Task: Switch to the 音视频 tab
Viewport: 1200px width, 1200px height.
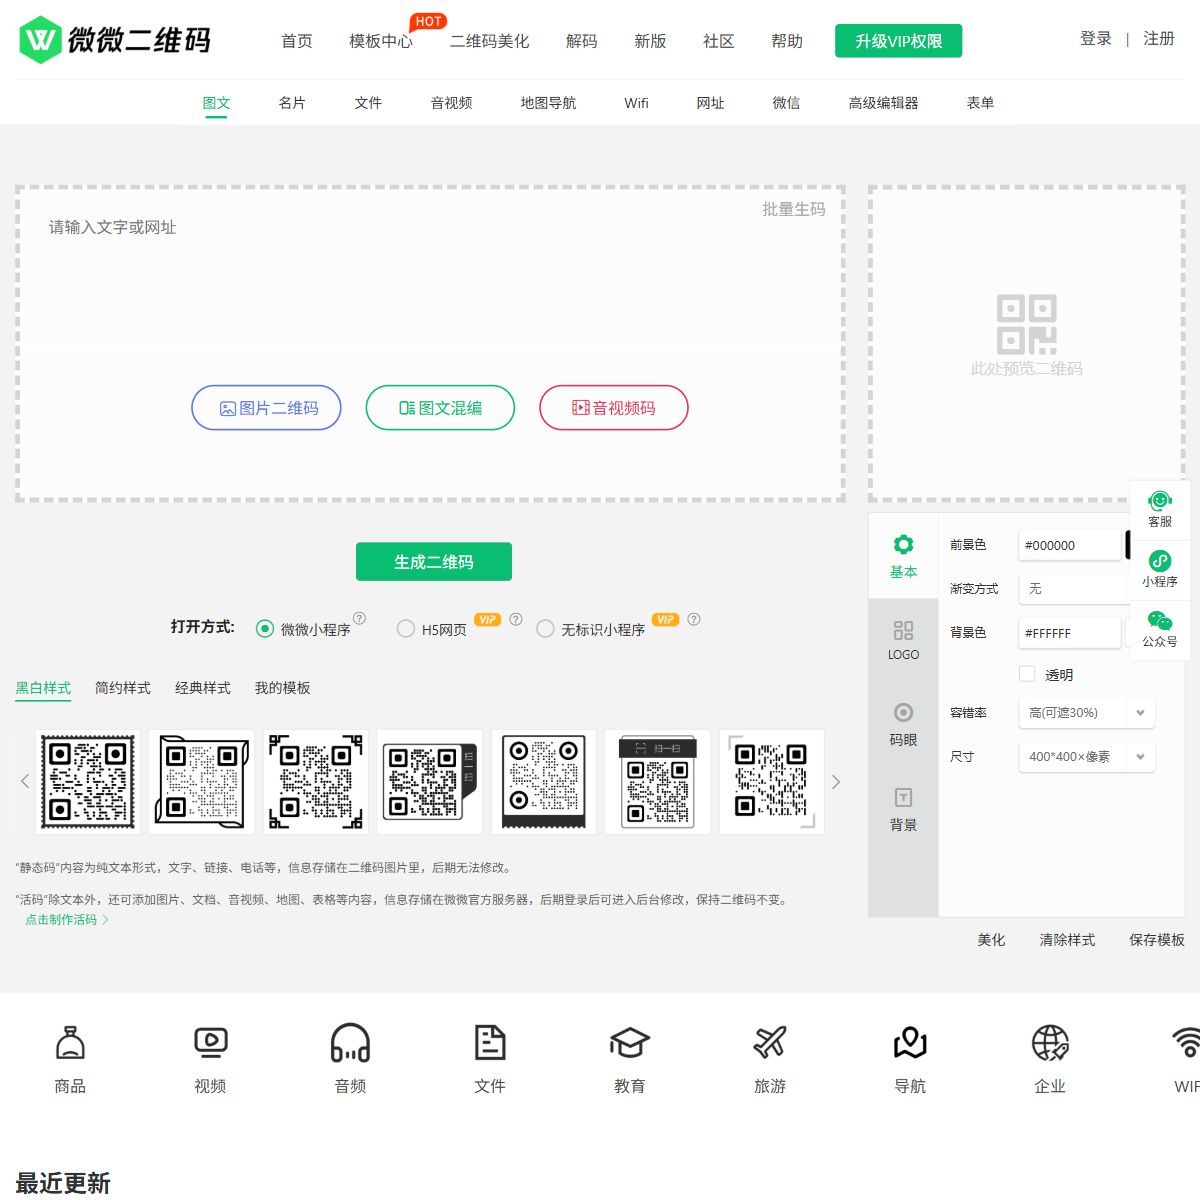Action: click(451, 103)
